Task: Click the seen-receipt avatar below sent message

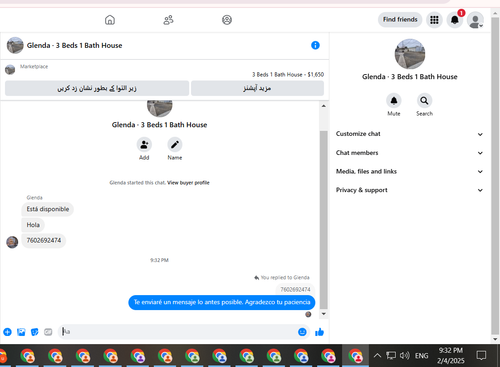Action: (x=308, y=314)
